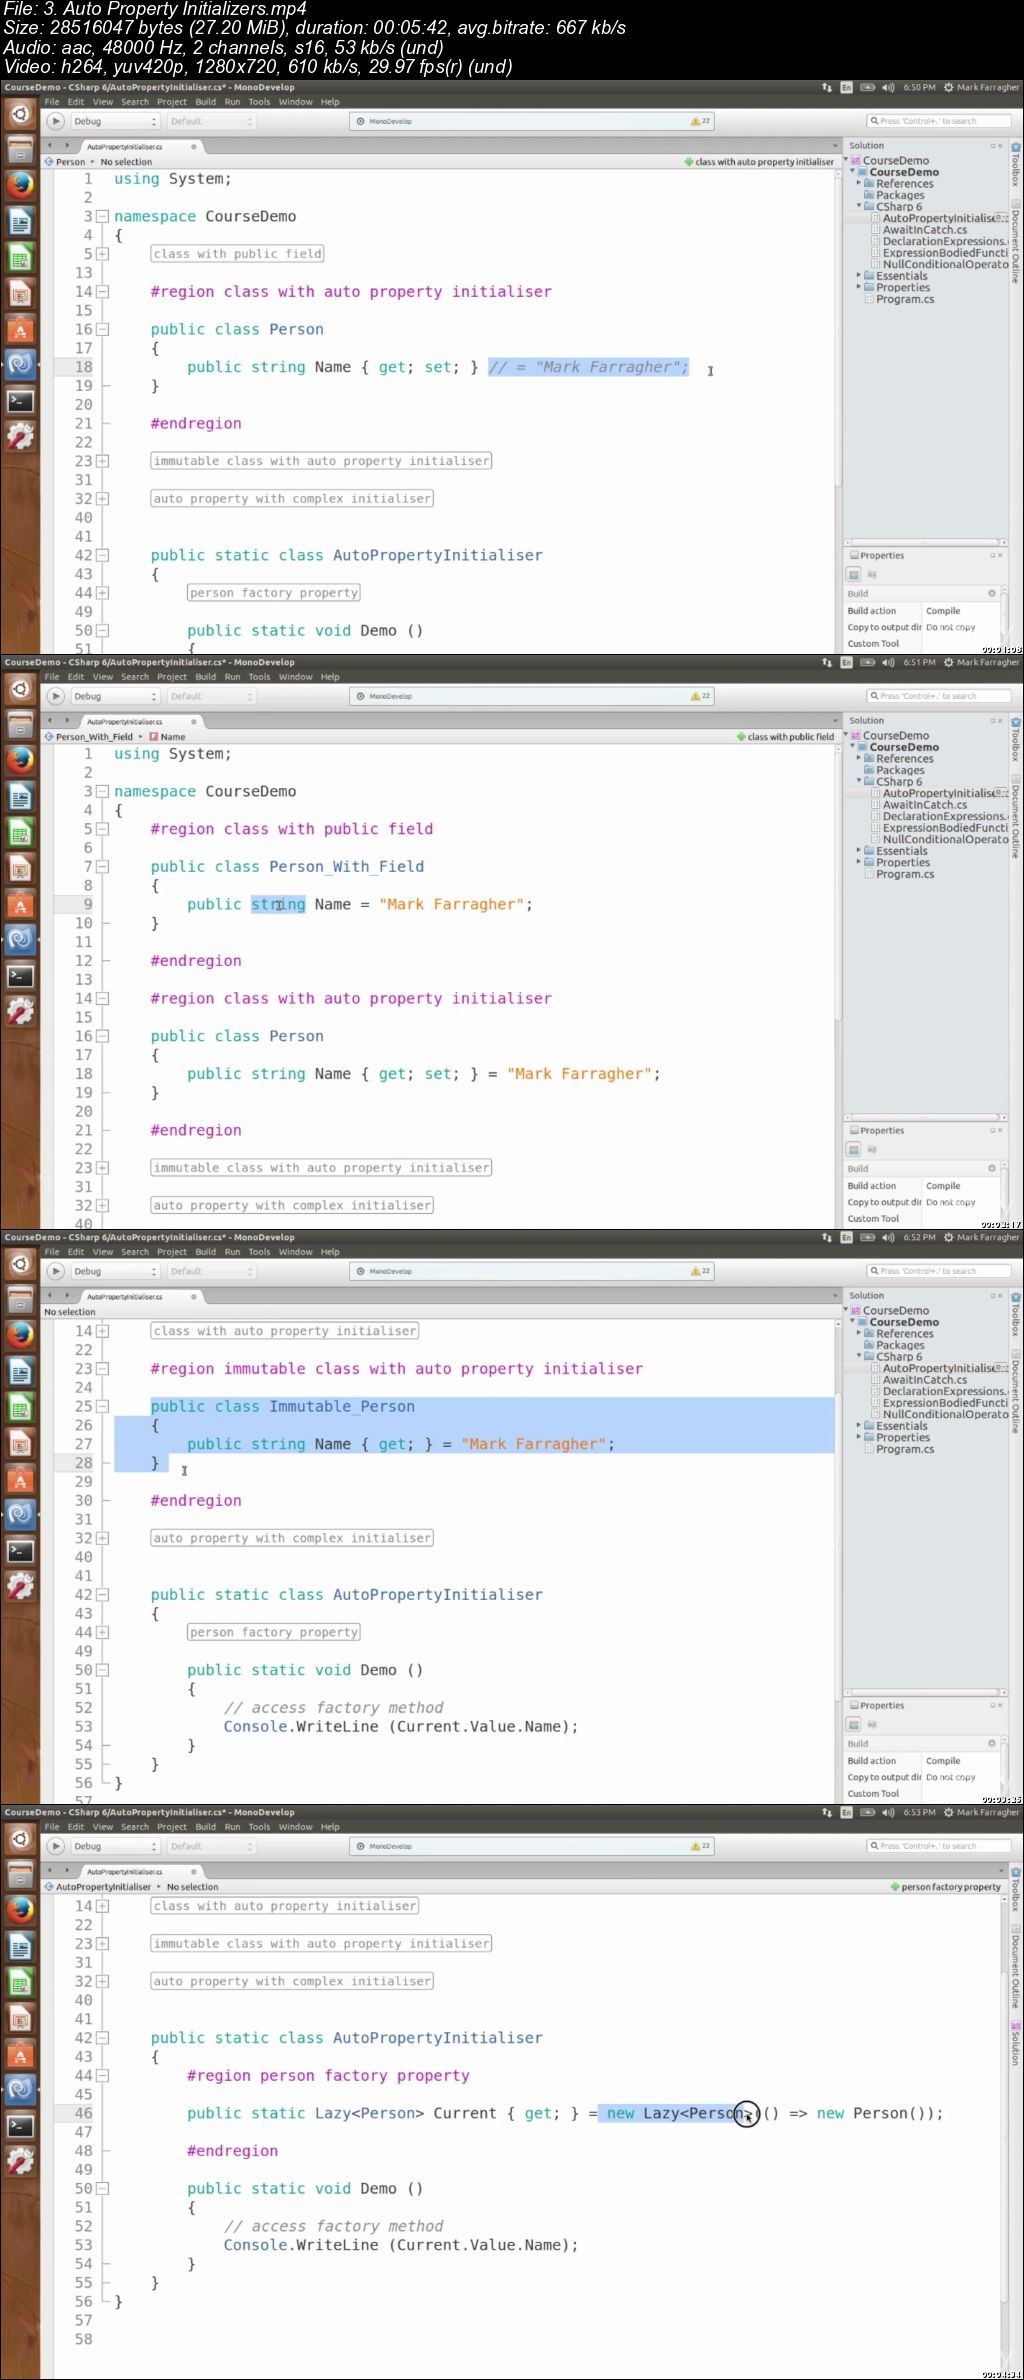This screenshot has width=1024, height=2380.
Task: Expand the Essentials folder in the 6:51 PM frame
Action: point(858,851)
